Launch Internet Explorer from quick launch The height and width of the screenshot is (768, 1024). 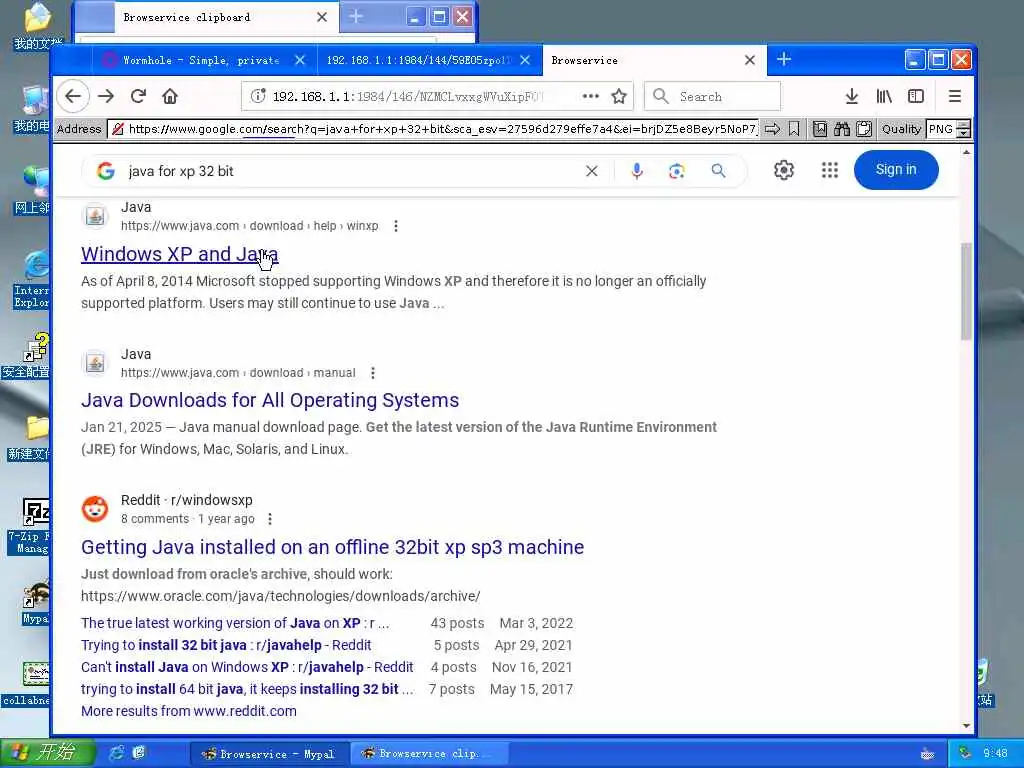(x=117, y=753)
